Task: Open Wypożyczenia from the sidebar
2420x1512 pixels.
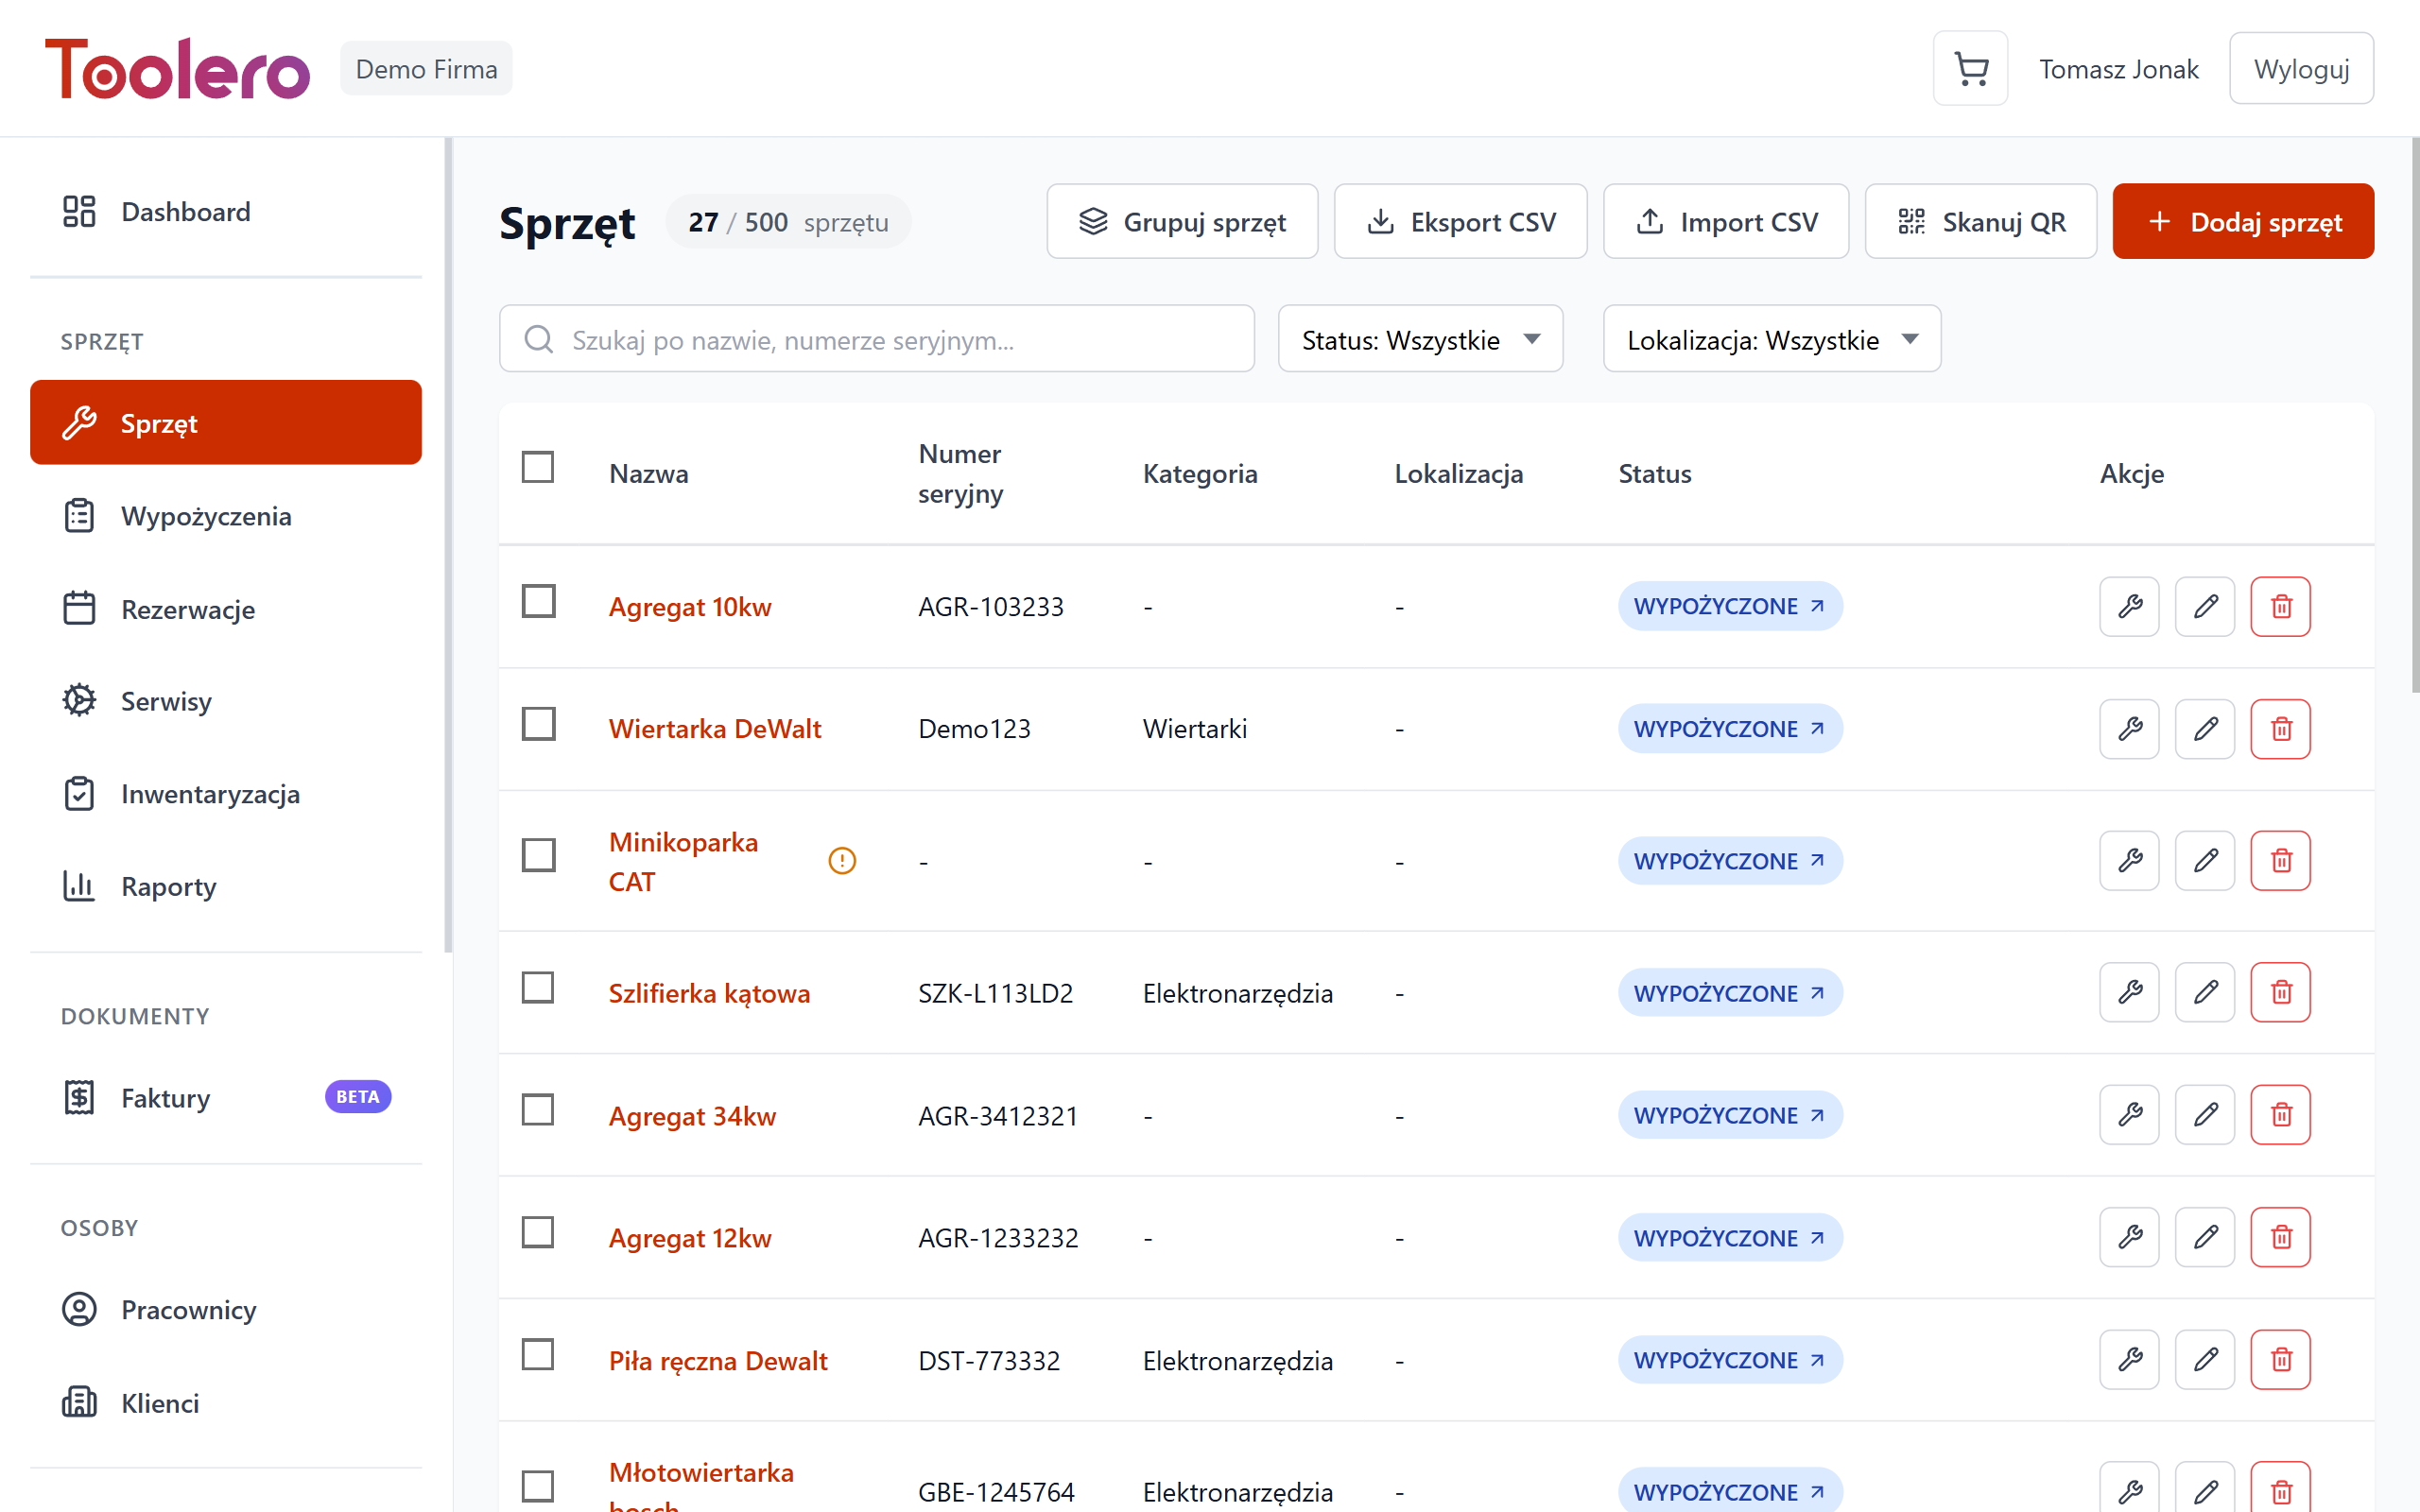Action: [205, 516]
